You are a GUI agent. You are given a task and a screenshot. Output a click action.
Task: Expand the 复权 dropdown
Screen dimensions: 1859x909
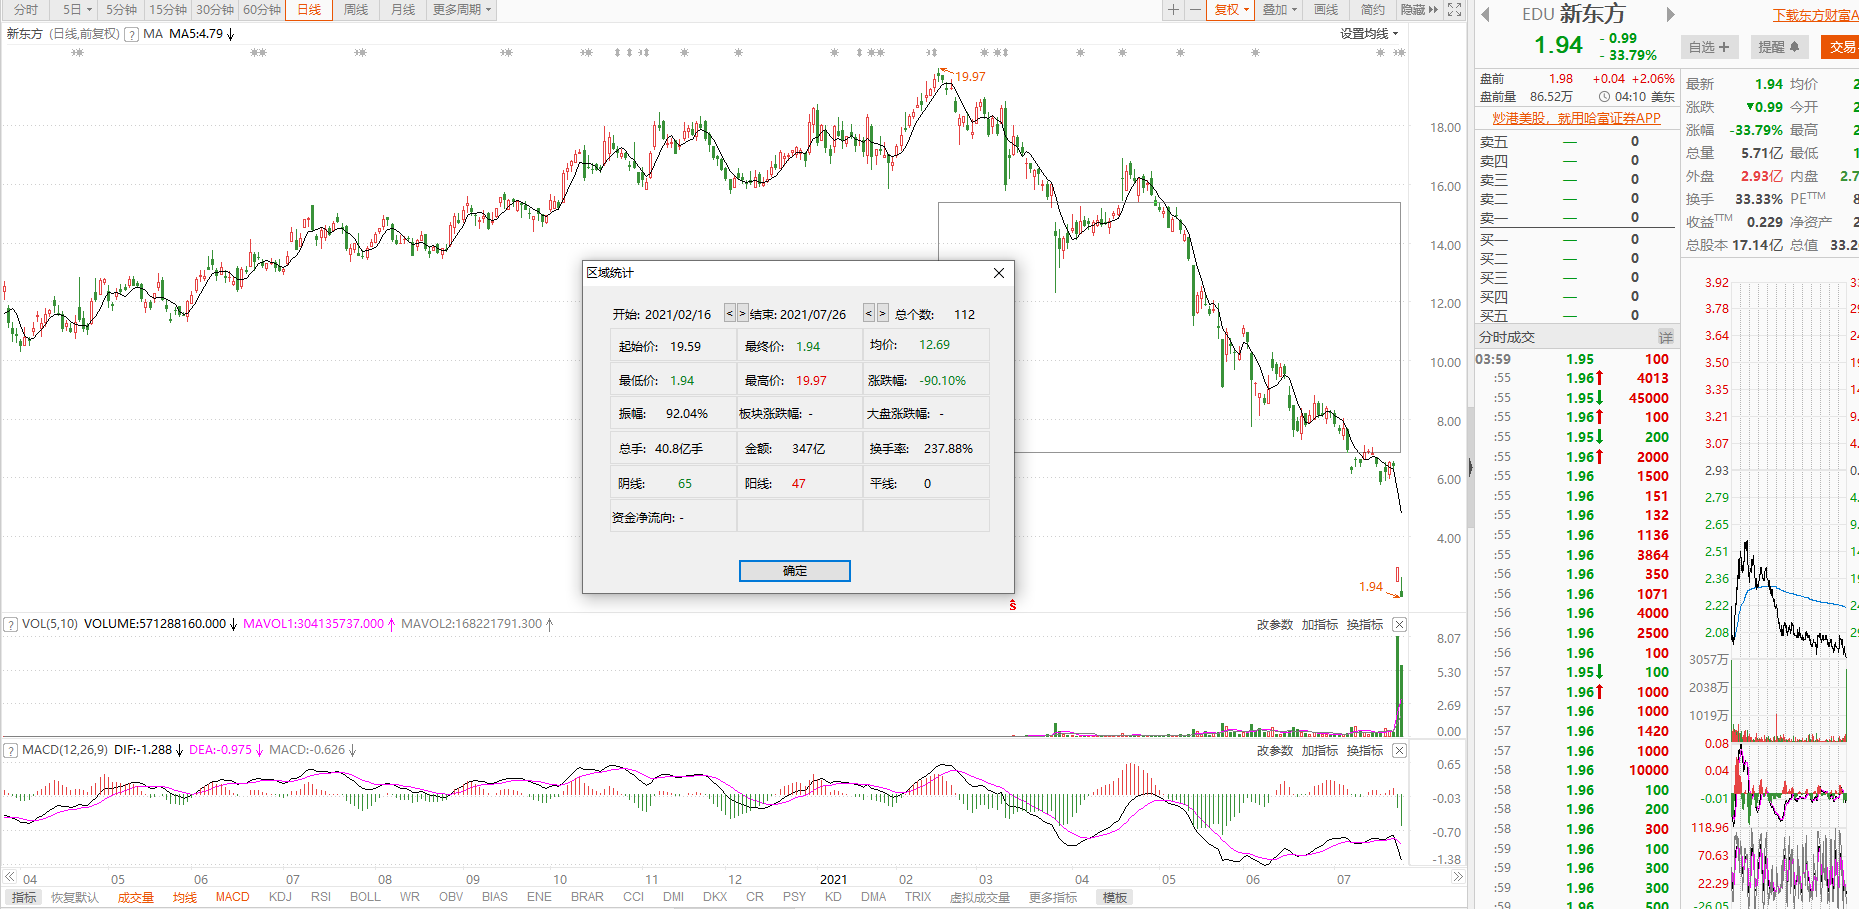click(x=1231, y=10)
